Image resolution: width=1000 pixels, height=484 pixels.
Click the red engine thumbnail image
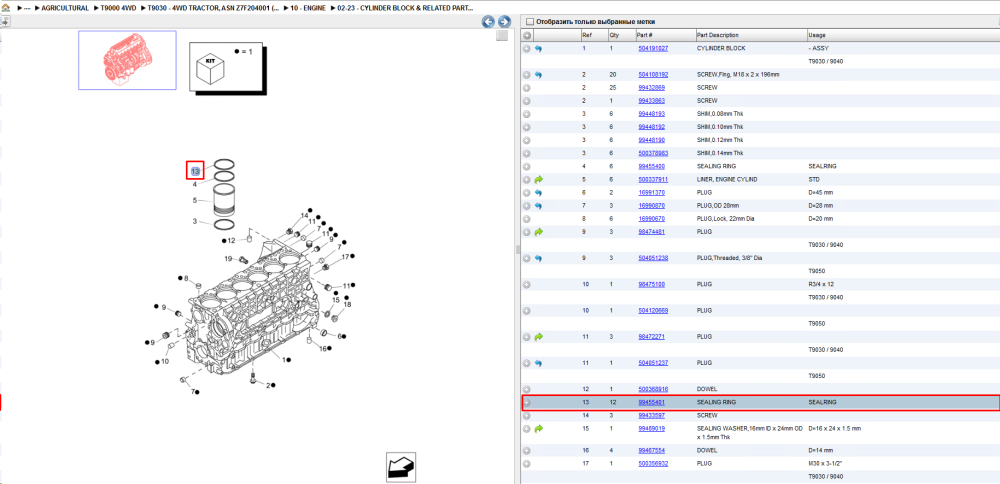126,60
